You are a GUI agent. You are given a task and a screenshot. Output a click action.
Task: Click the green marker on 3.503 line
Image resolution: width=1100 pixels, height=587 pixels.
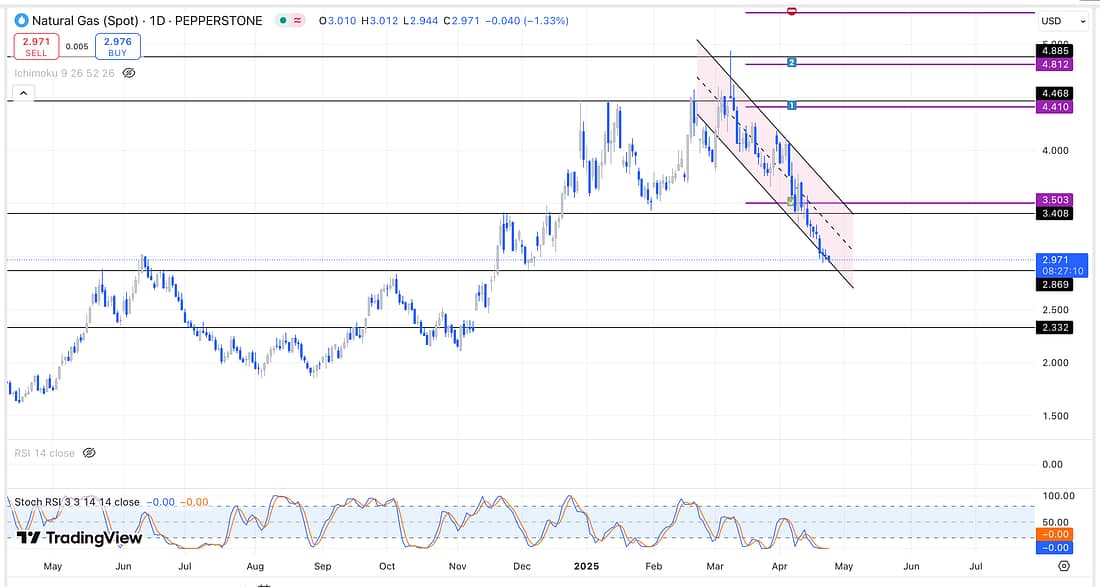coord(791,201)
